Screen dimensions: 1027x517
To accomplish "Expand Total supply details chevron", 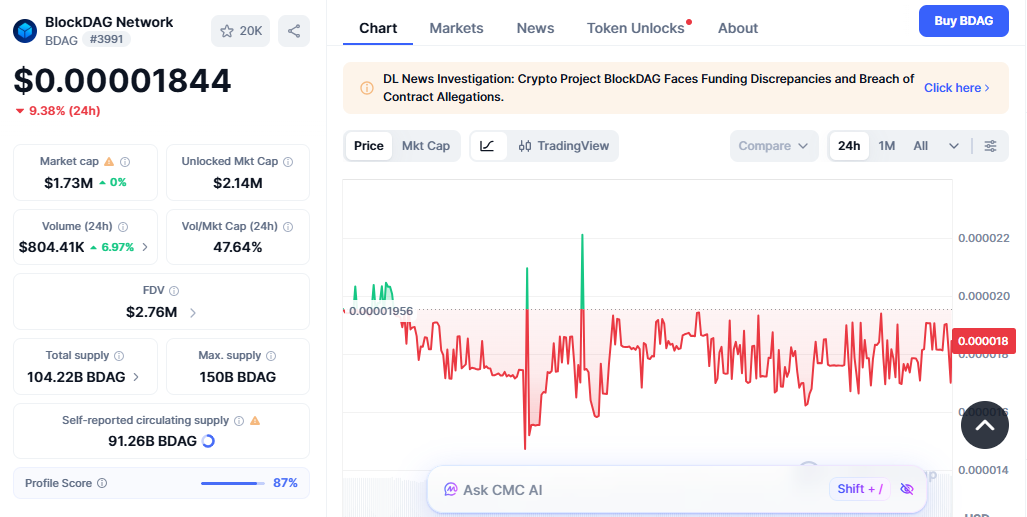I will 136,377.
